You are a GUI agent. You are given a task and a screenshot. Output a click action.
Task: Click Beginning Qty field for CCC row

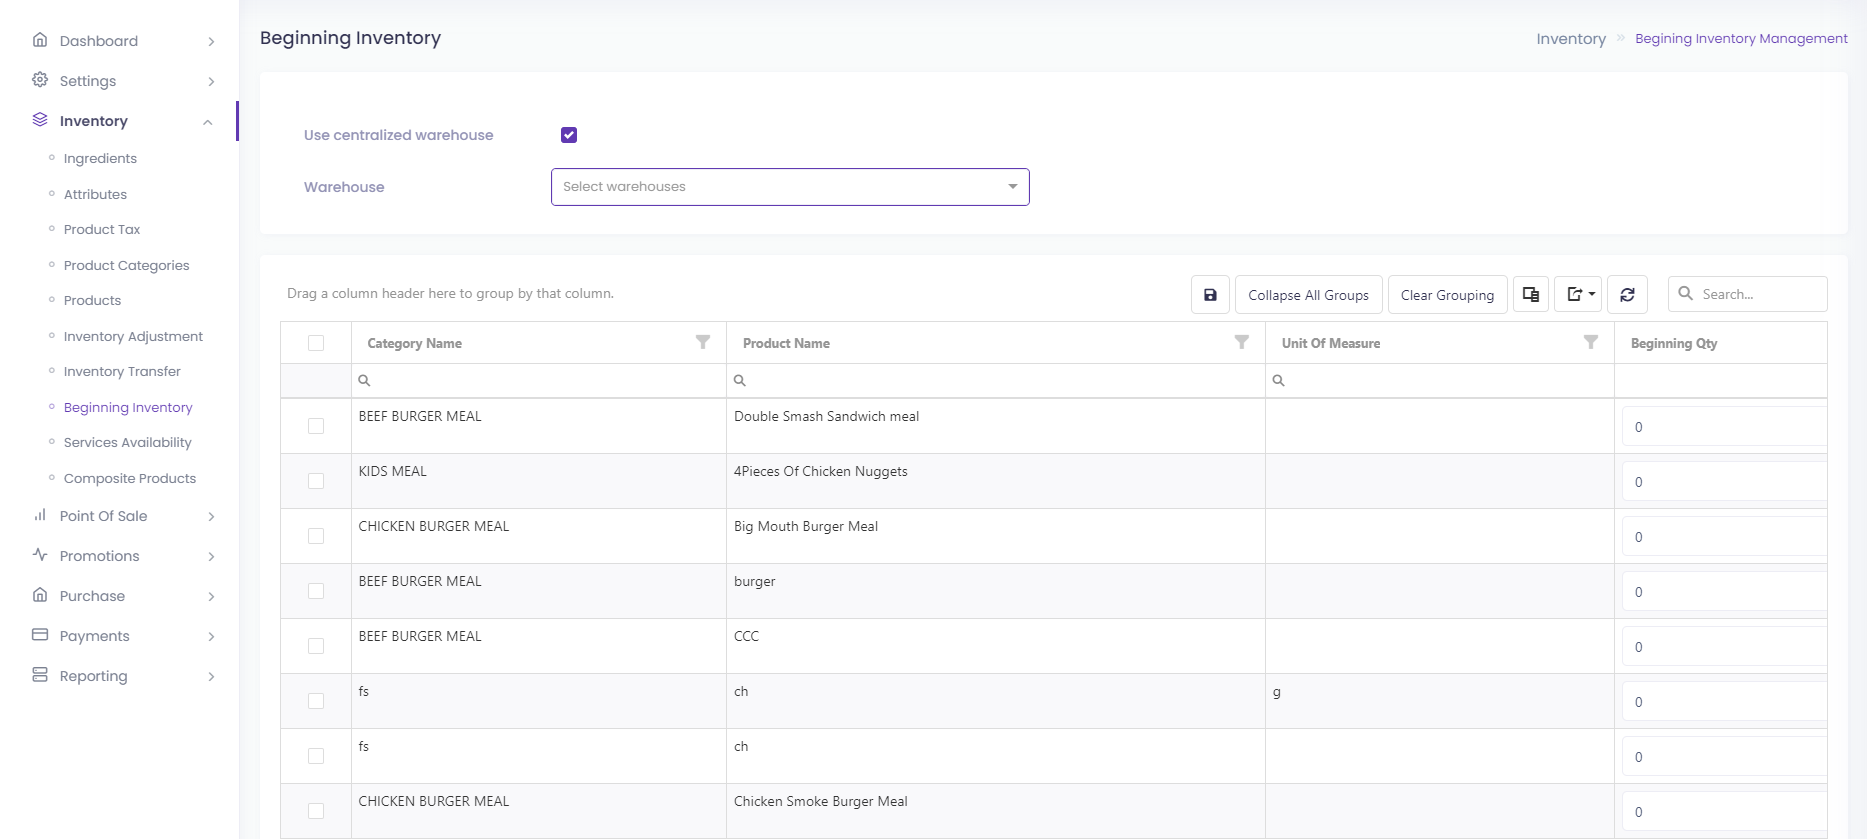1724,647
